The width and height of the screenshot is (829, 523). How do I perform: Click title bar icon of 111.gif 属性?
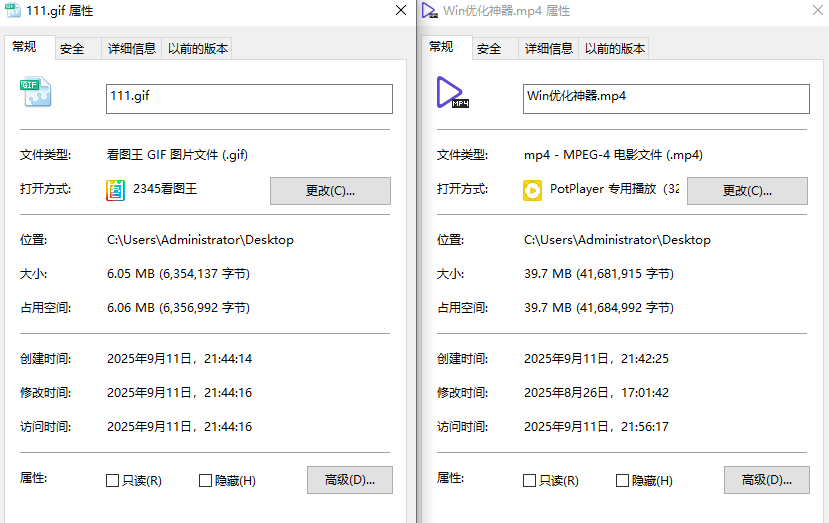click(12, 11)
